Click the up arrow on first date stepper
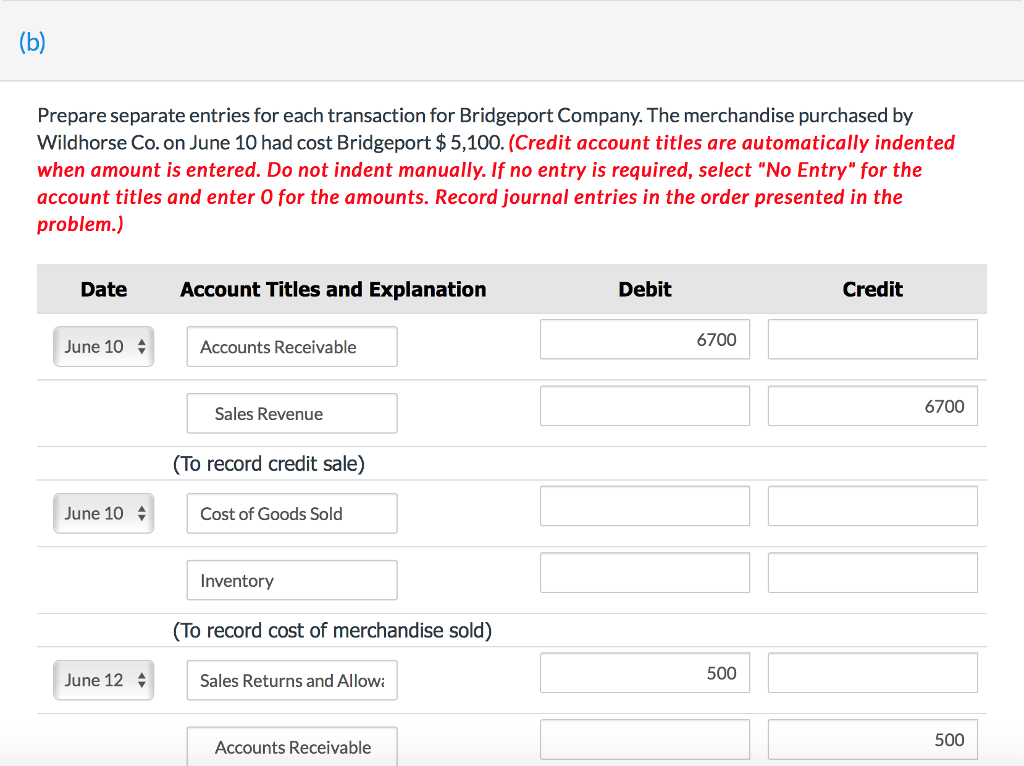This screenshot has height=766, width=1024. point(142,341)
